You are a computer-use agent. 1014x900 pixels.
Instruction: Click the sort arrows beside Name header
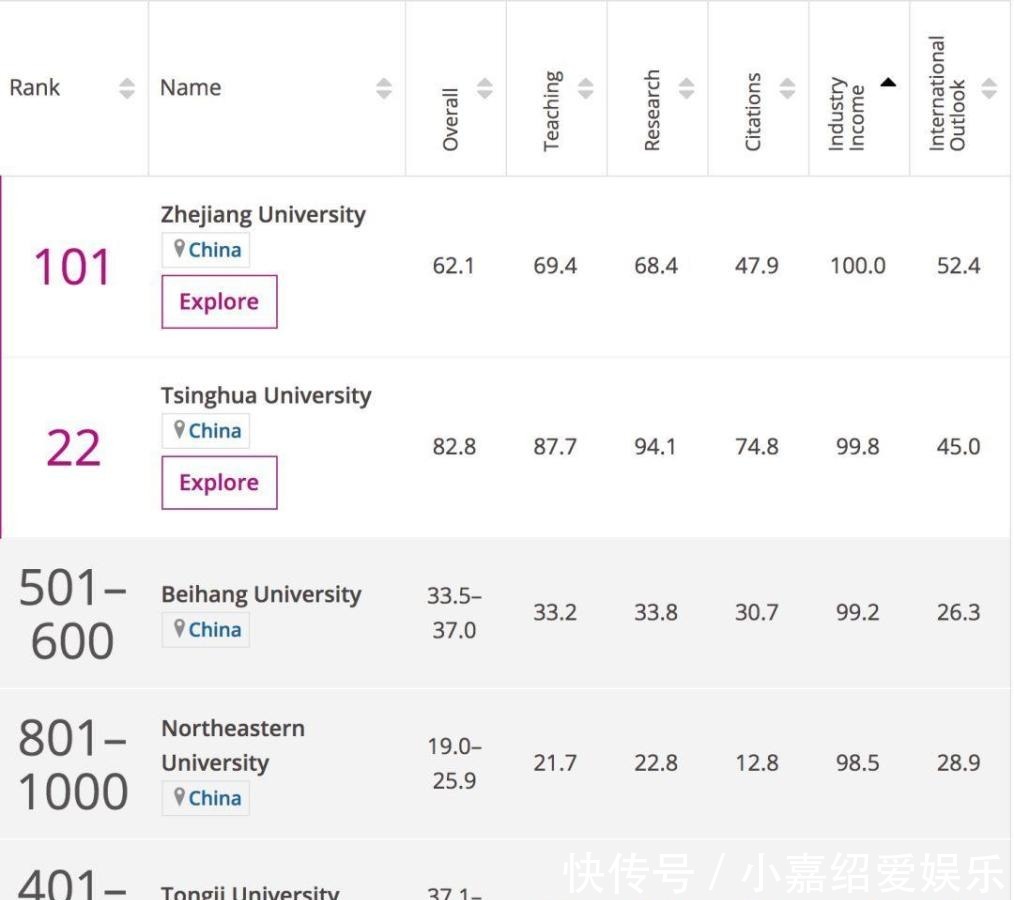[384, 88]
